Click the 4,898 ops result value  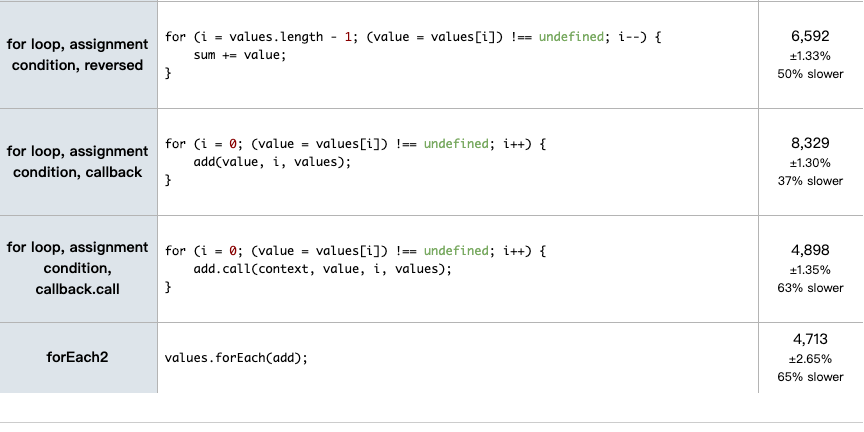click(x=810, y=250)
